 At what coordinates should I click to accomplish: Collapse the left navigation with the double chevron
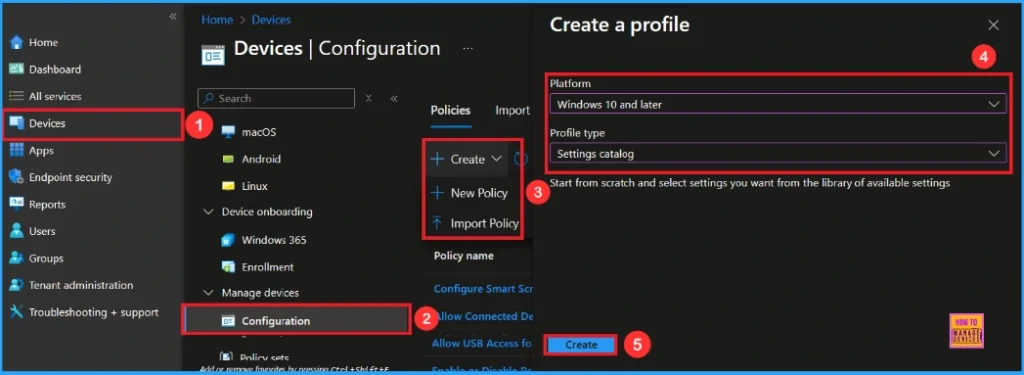(172, 16)
